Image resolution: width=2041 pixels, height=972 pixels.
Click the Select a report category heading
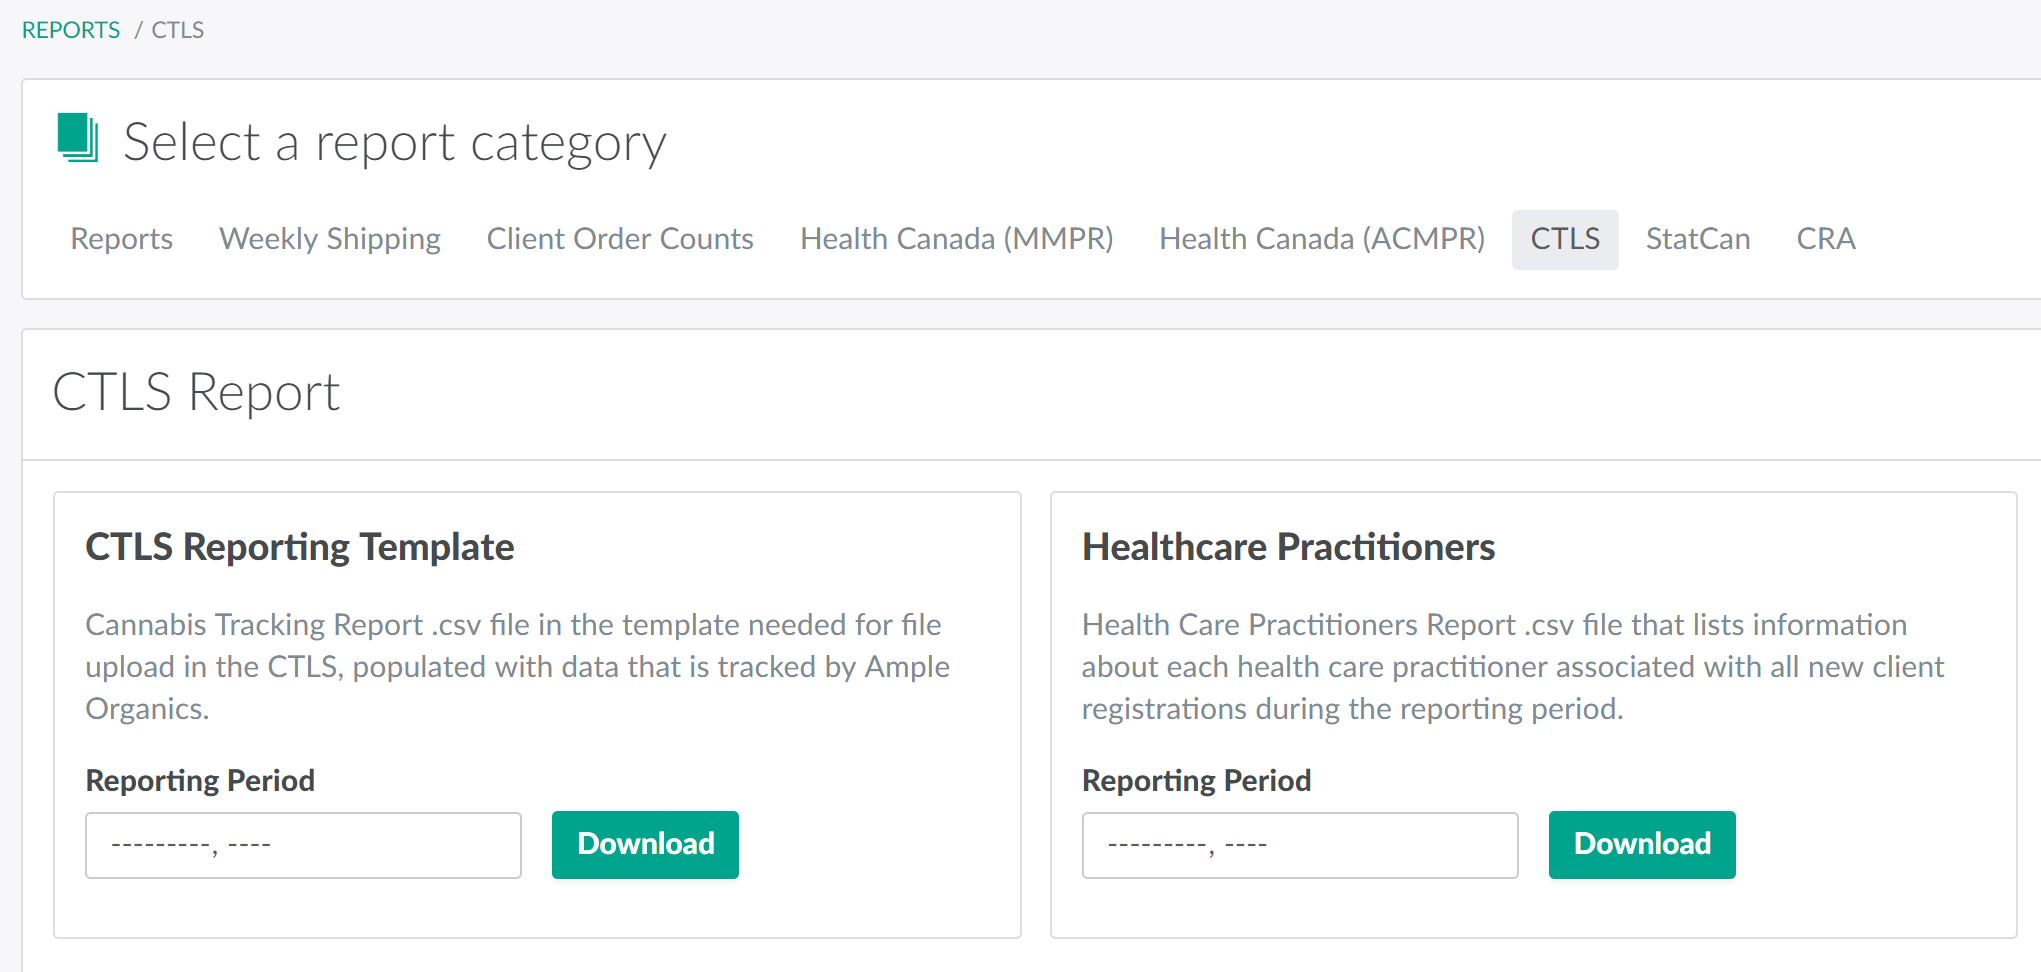(x=394, y=142)
